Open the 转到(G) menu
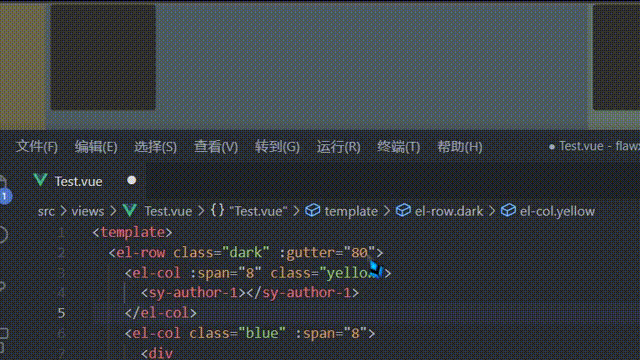This screenshot has height=360, width=640. pos(277,147)
